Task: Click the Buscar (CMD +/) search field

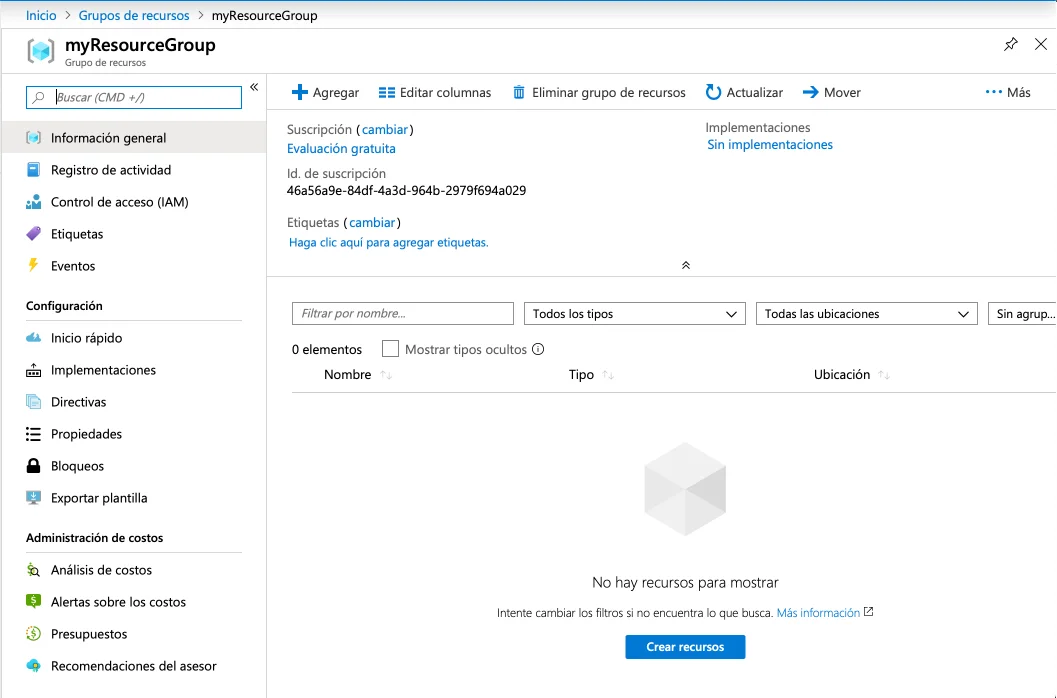Action: 133,97
